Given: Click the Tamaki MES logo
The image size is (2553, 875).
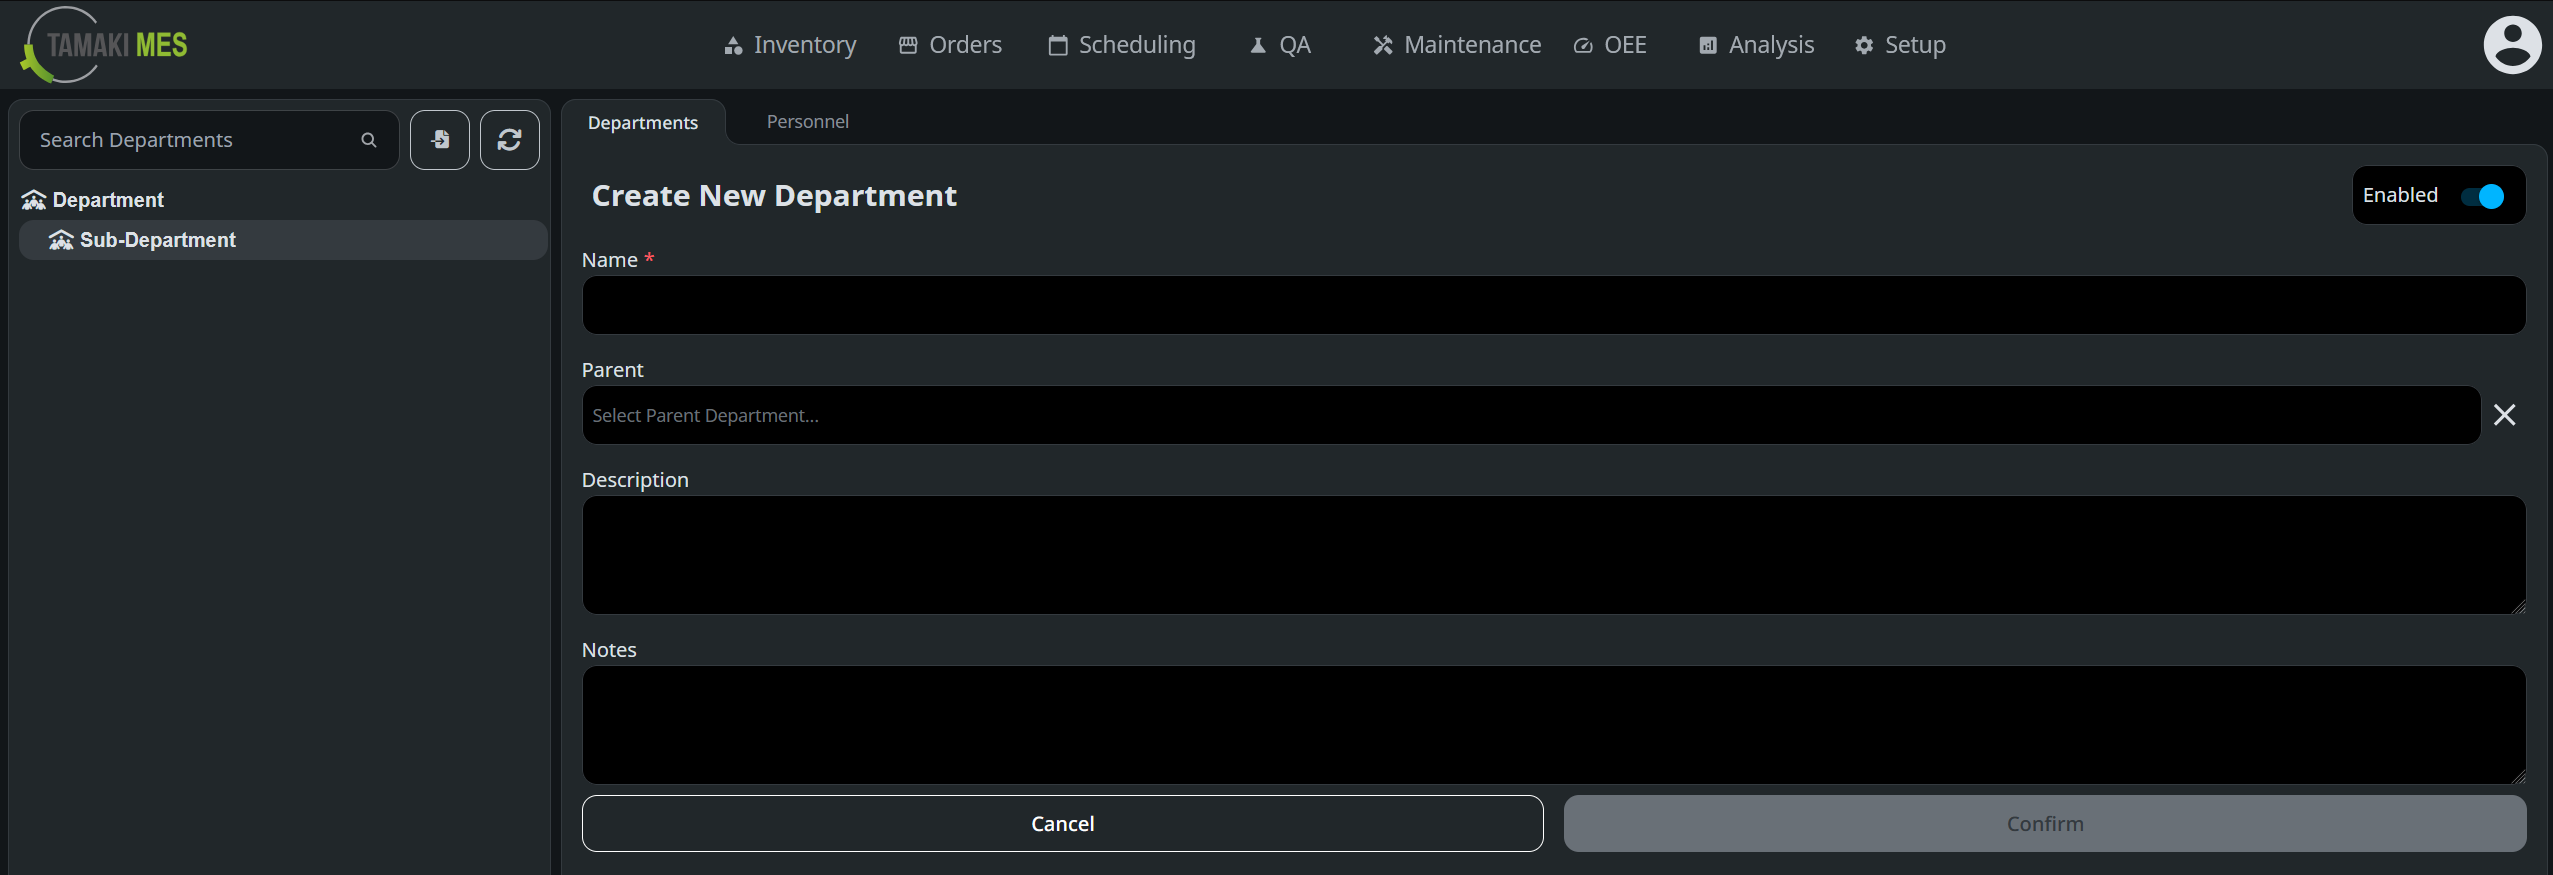Looking at the screenshot, I should pos(105,45).
